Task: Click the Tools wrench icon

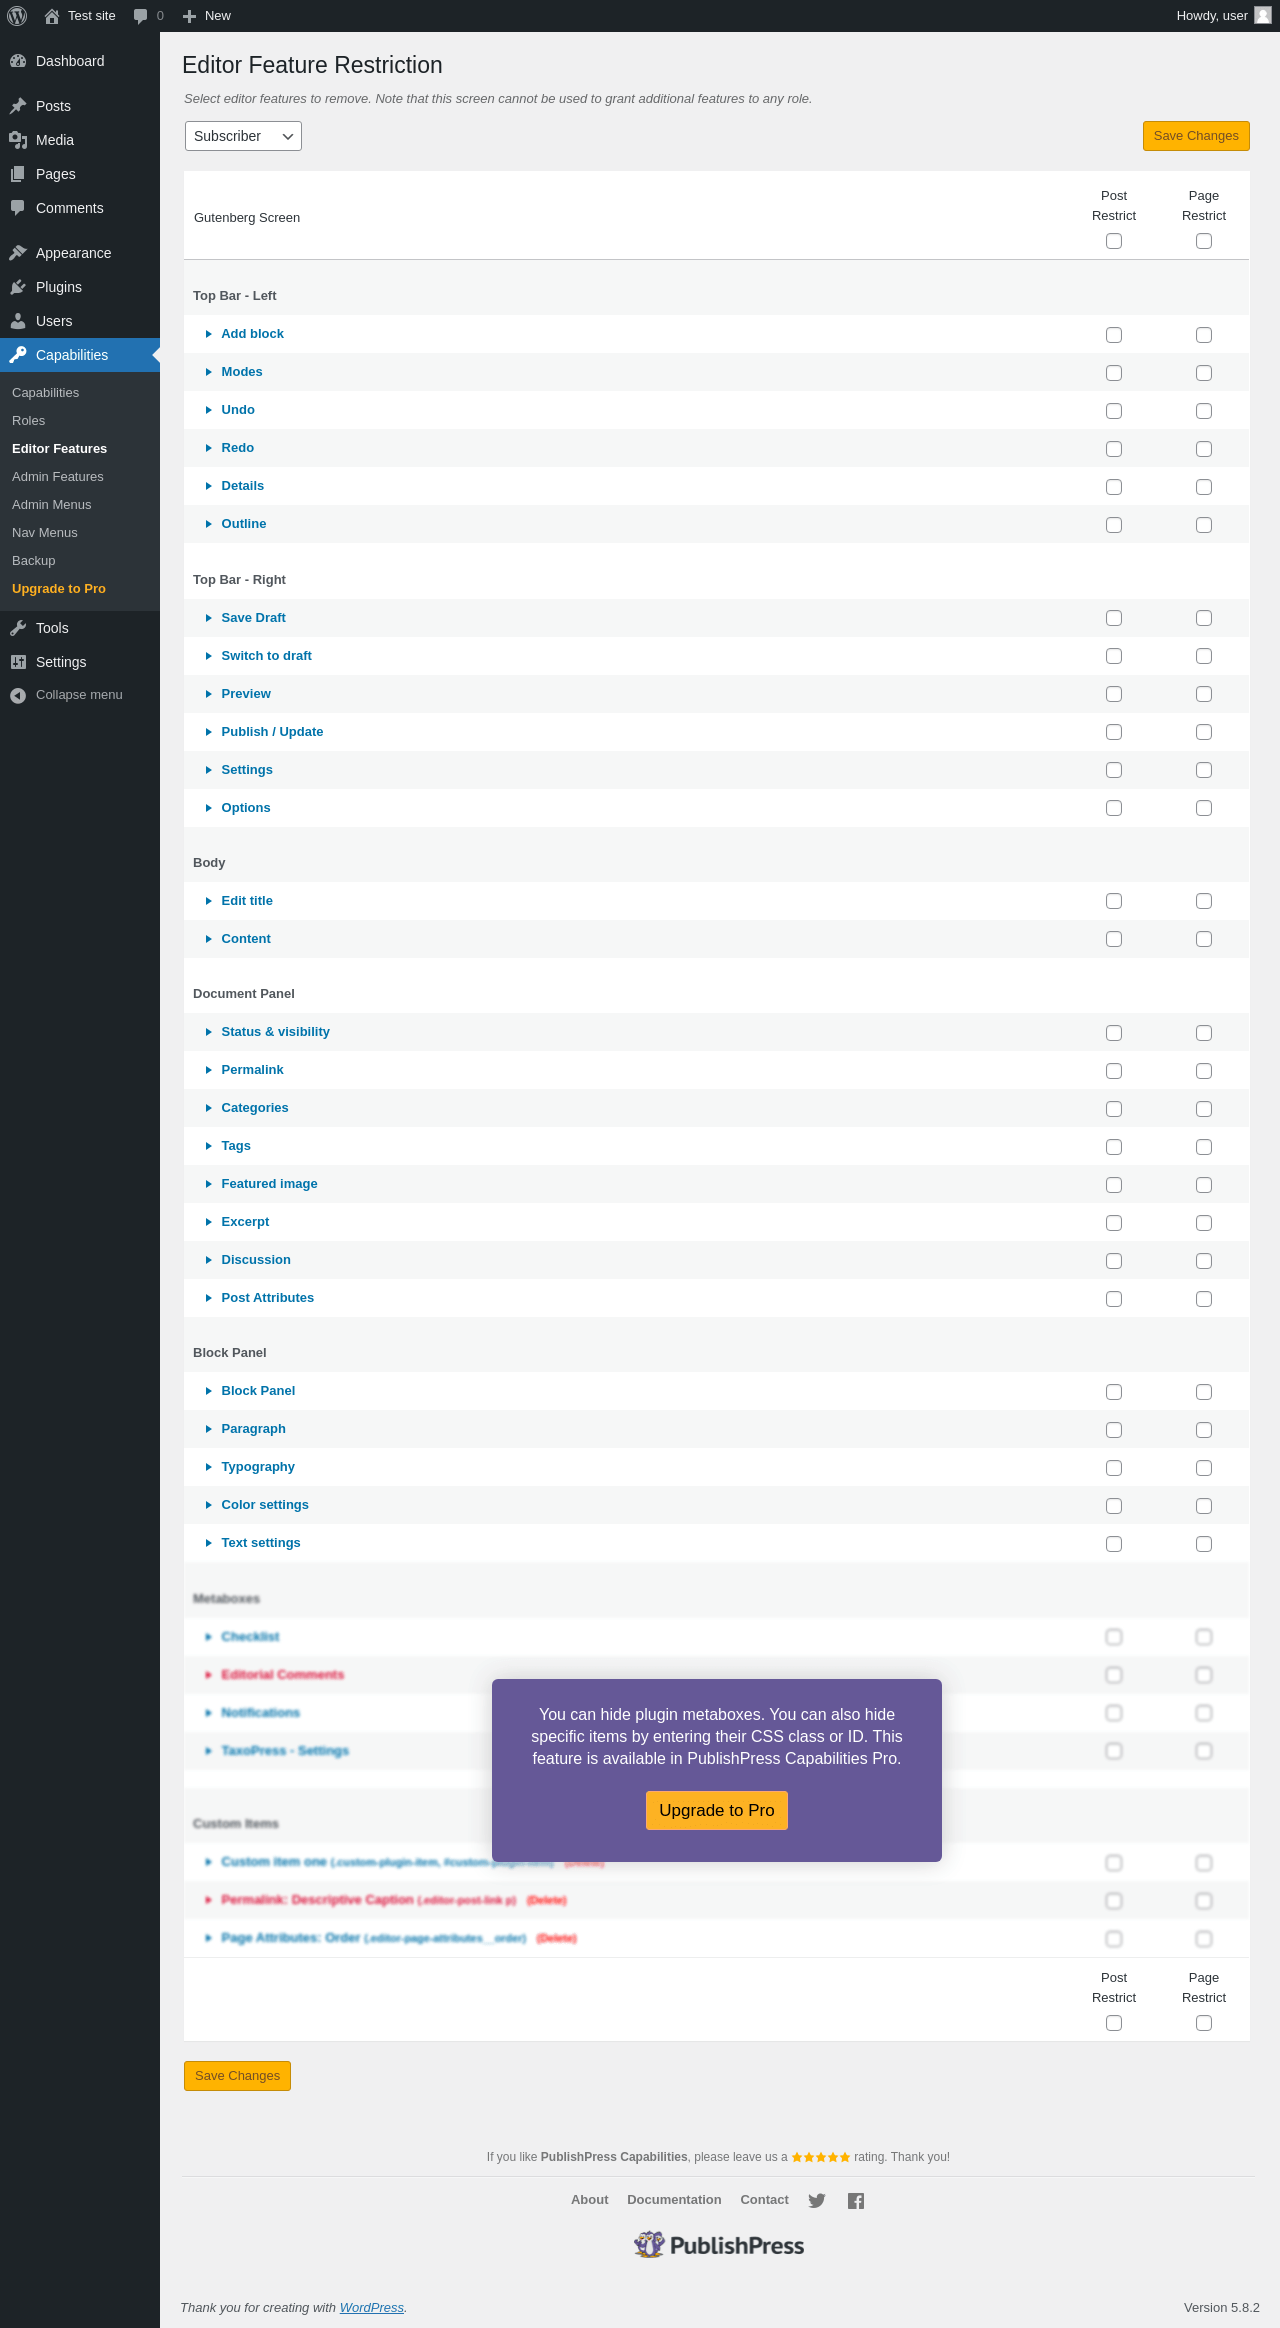Action: (18, 628)
